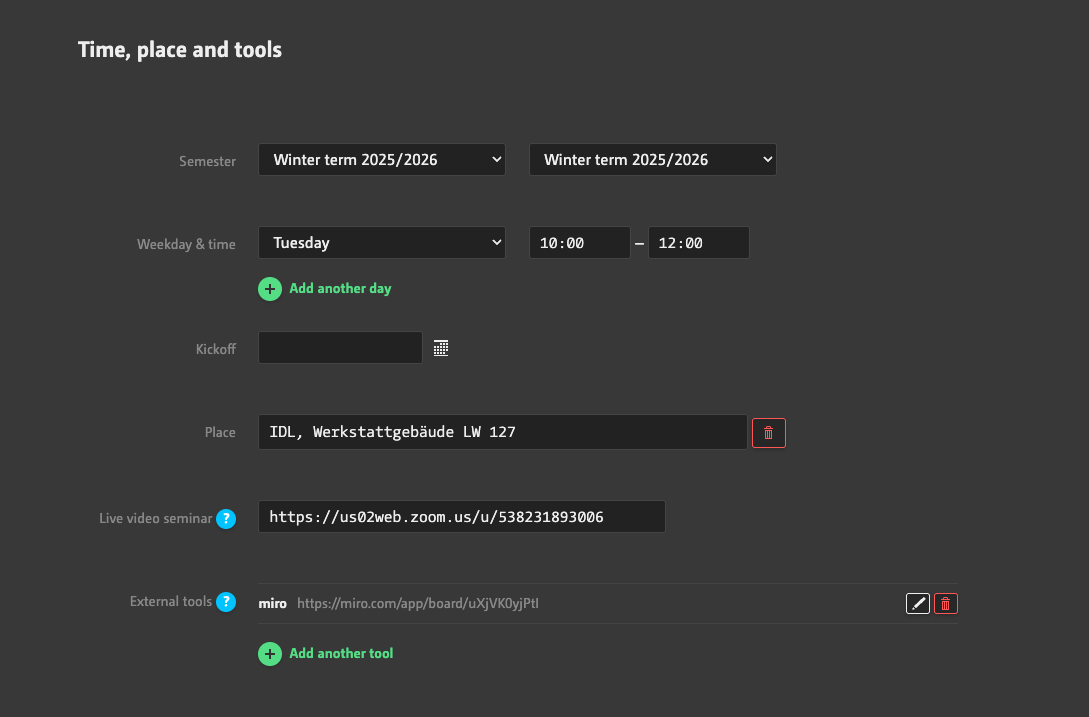Click the 10:00 start time field
The width and height of the screenshot is (1089, 717).
tap(580, 242)
